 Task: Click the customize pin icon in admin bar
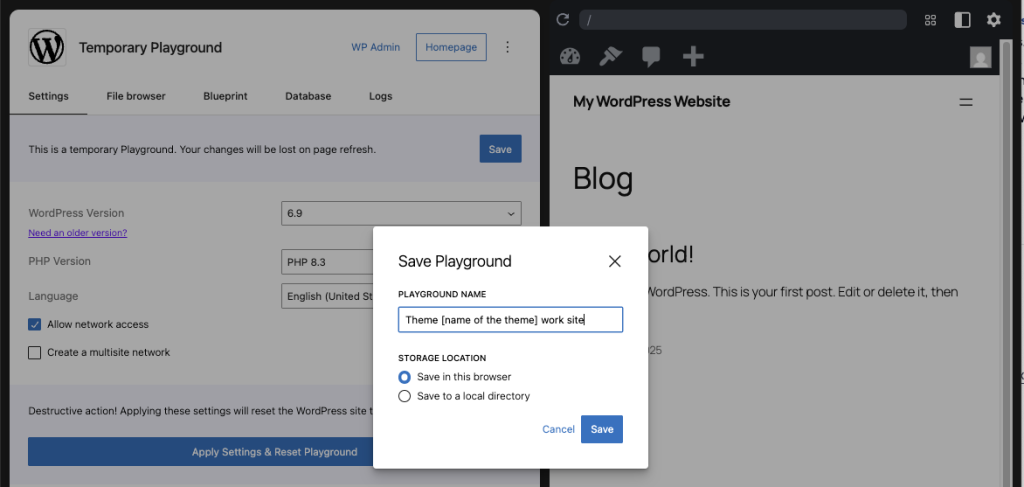point(610,57)
